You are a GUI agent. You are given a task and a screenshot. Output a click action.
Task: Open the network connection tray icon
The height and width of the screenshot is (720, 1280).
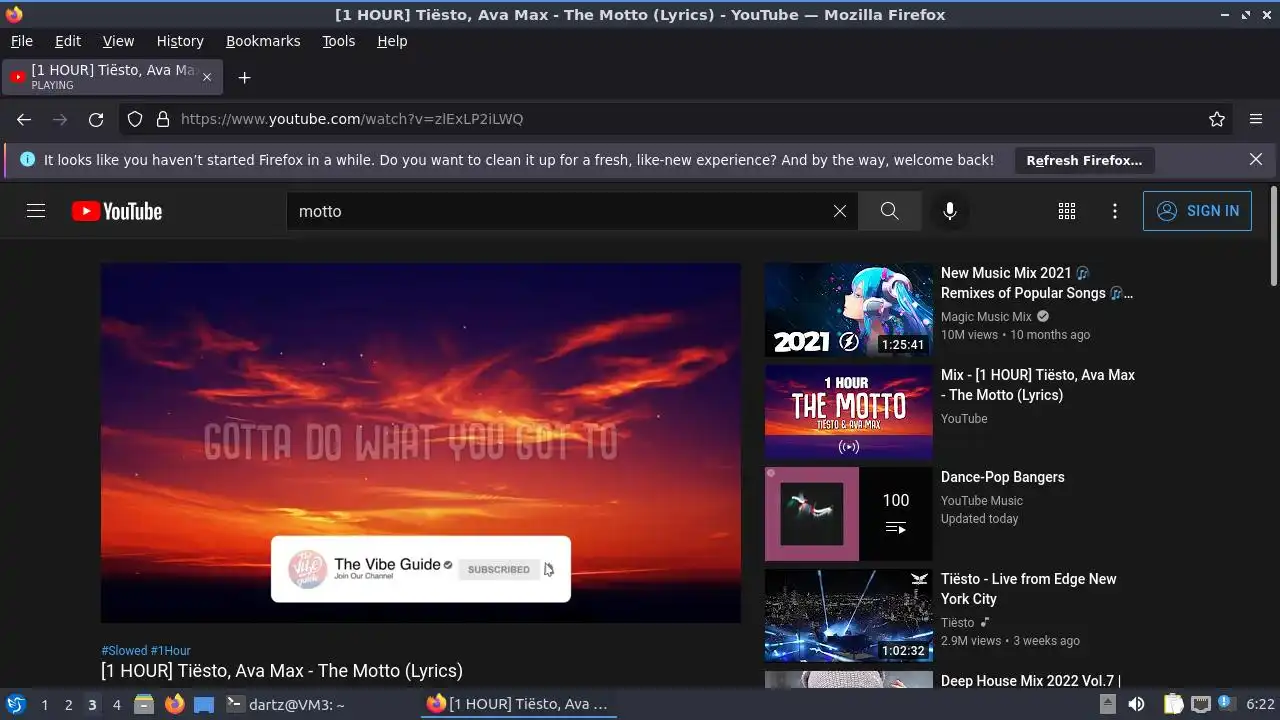tap(1201, 704)
